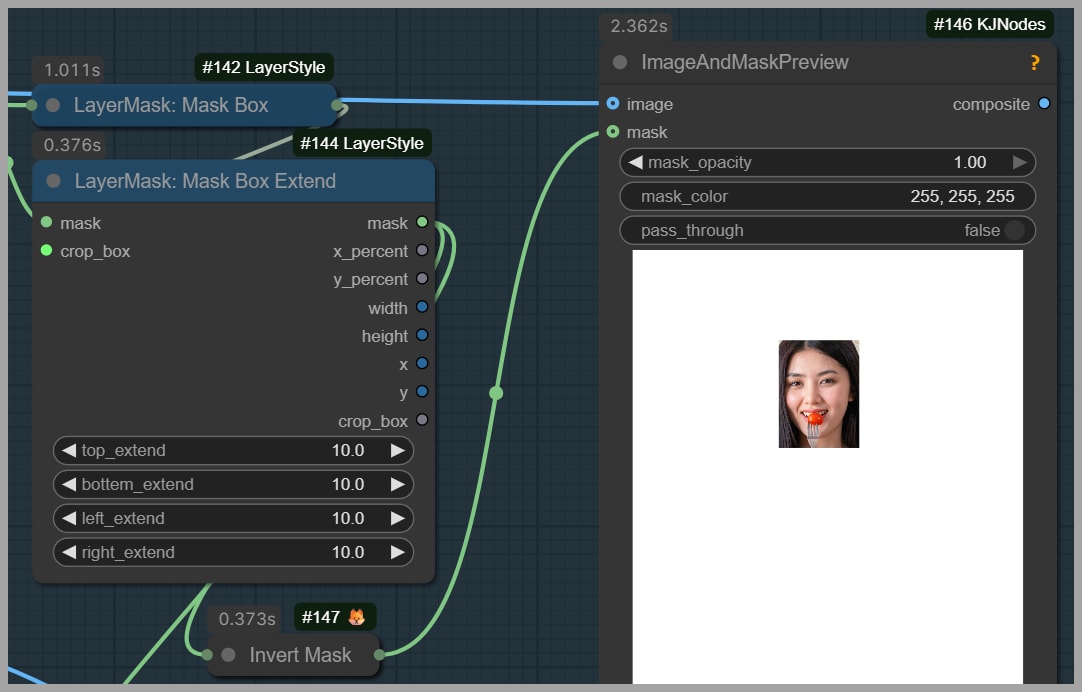Viewport: 1082px width, 692px height.
Task: Collapse the ImageAndMaskPreview node using its dot
Action: point(620,62)
